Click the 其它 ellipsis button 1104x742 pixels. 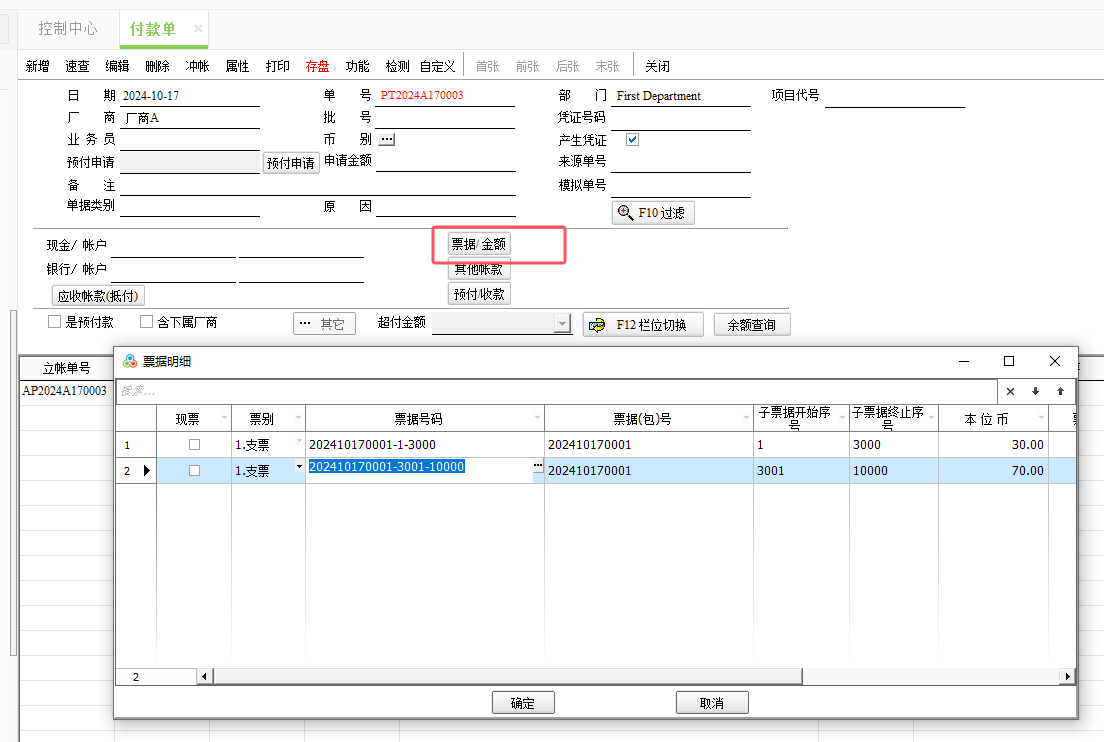(323, 324)
